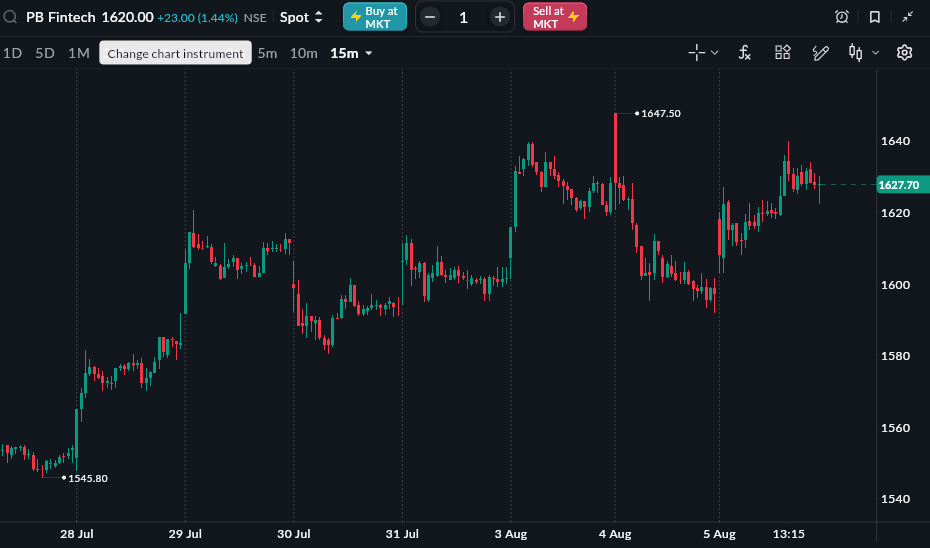This screenshot has width=930, height=548.
Task: Click the quantity input field
Action: coord(464,17)
